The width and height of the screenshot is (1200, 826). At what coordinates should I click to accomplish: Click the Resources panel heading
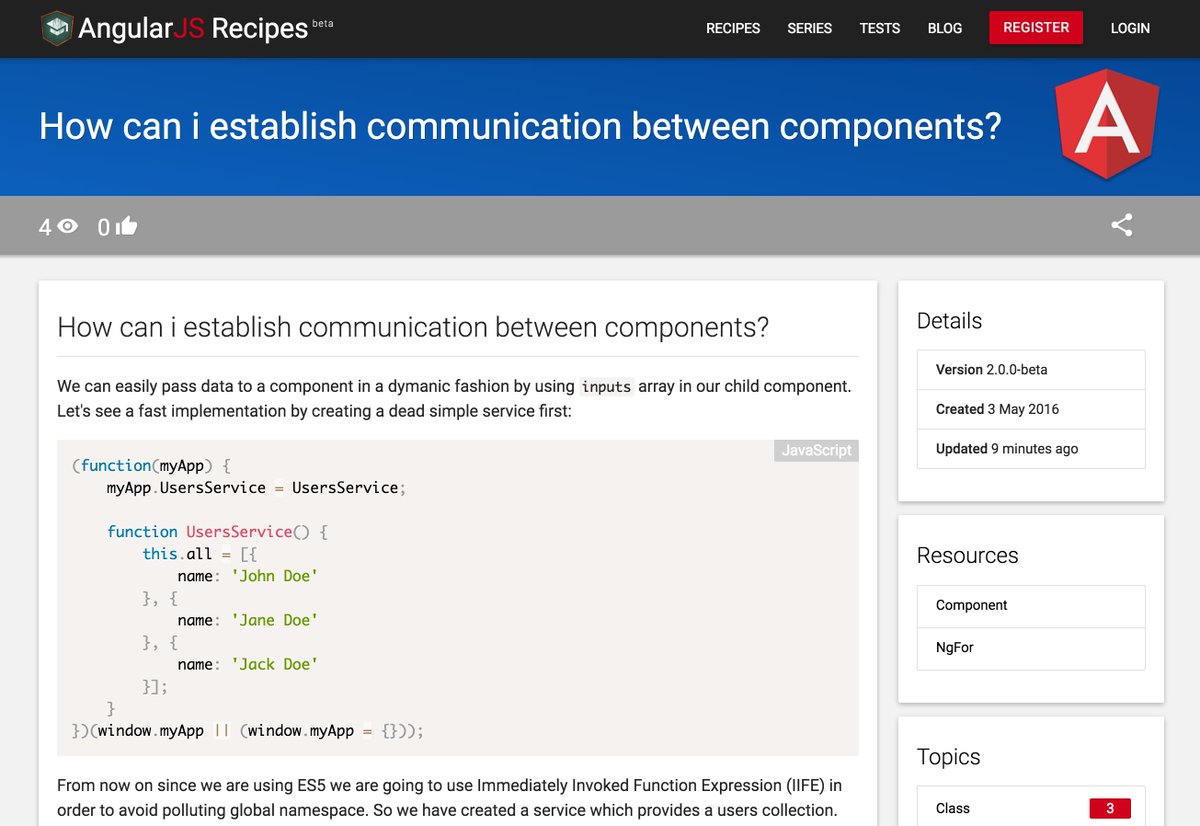tap(967, 556)
